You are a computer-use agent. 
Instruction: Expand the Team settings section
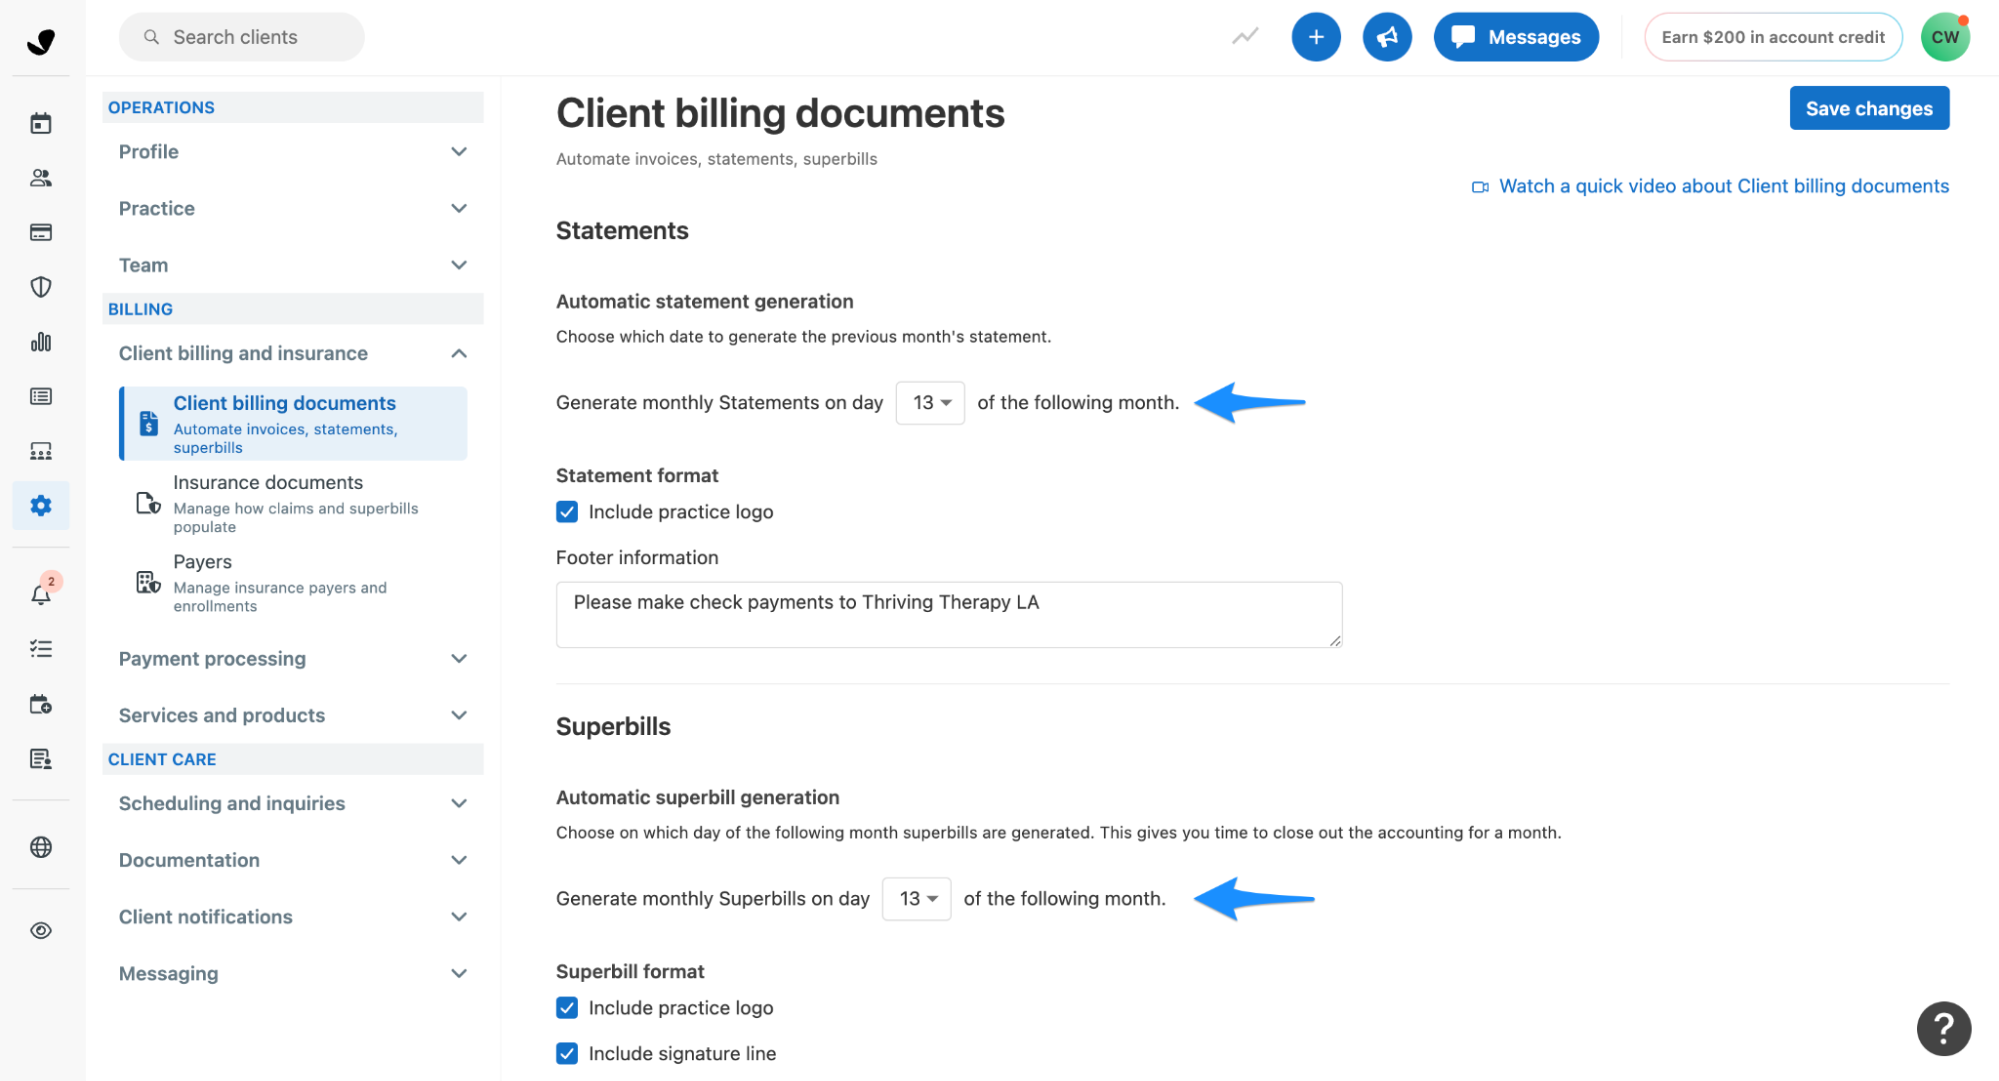(292, 265)
